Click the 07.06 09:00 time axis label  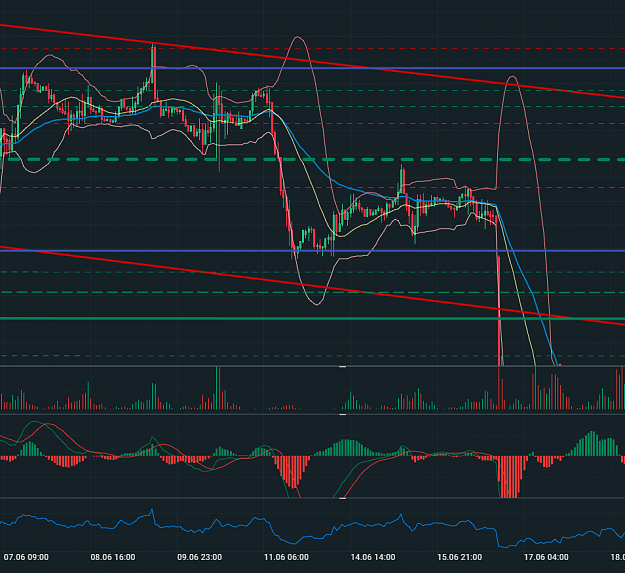[x=26, y=557]
